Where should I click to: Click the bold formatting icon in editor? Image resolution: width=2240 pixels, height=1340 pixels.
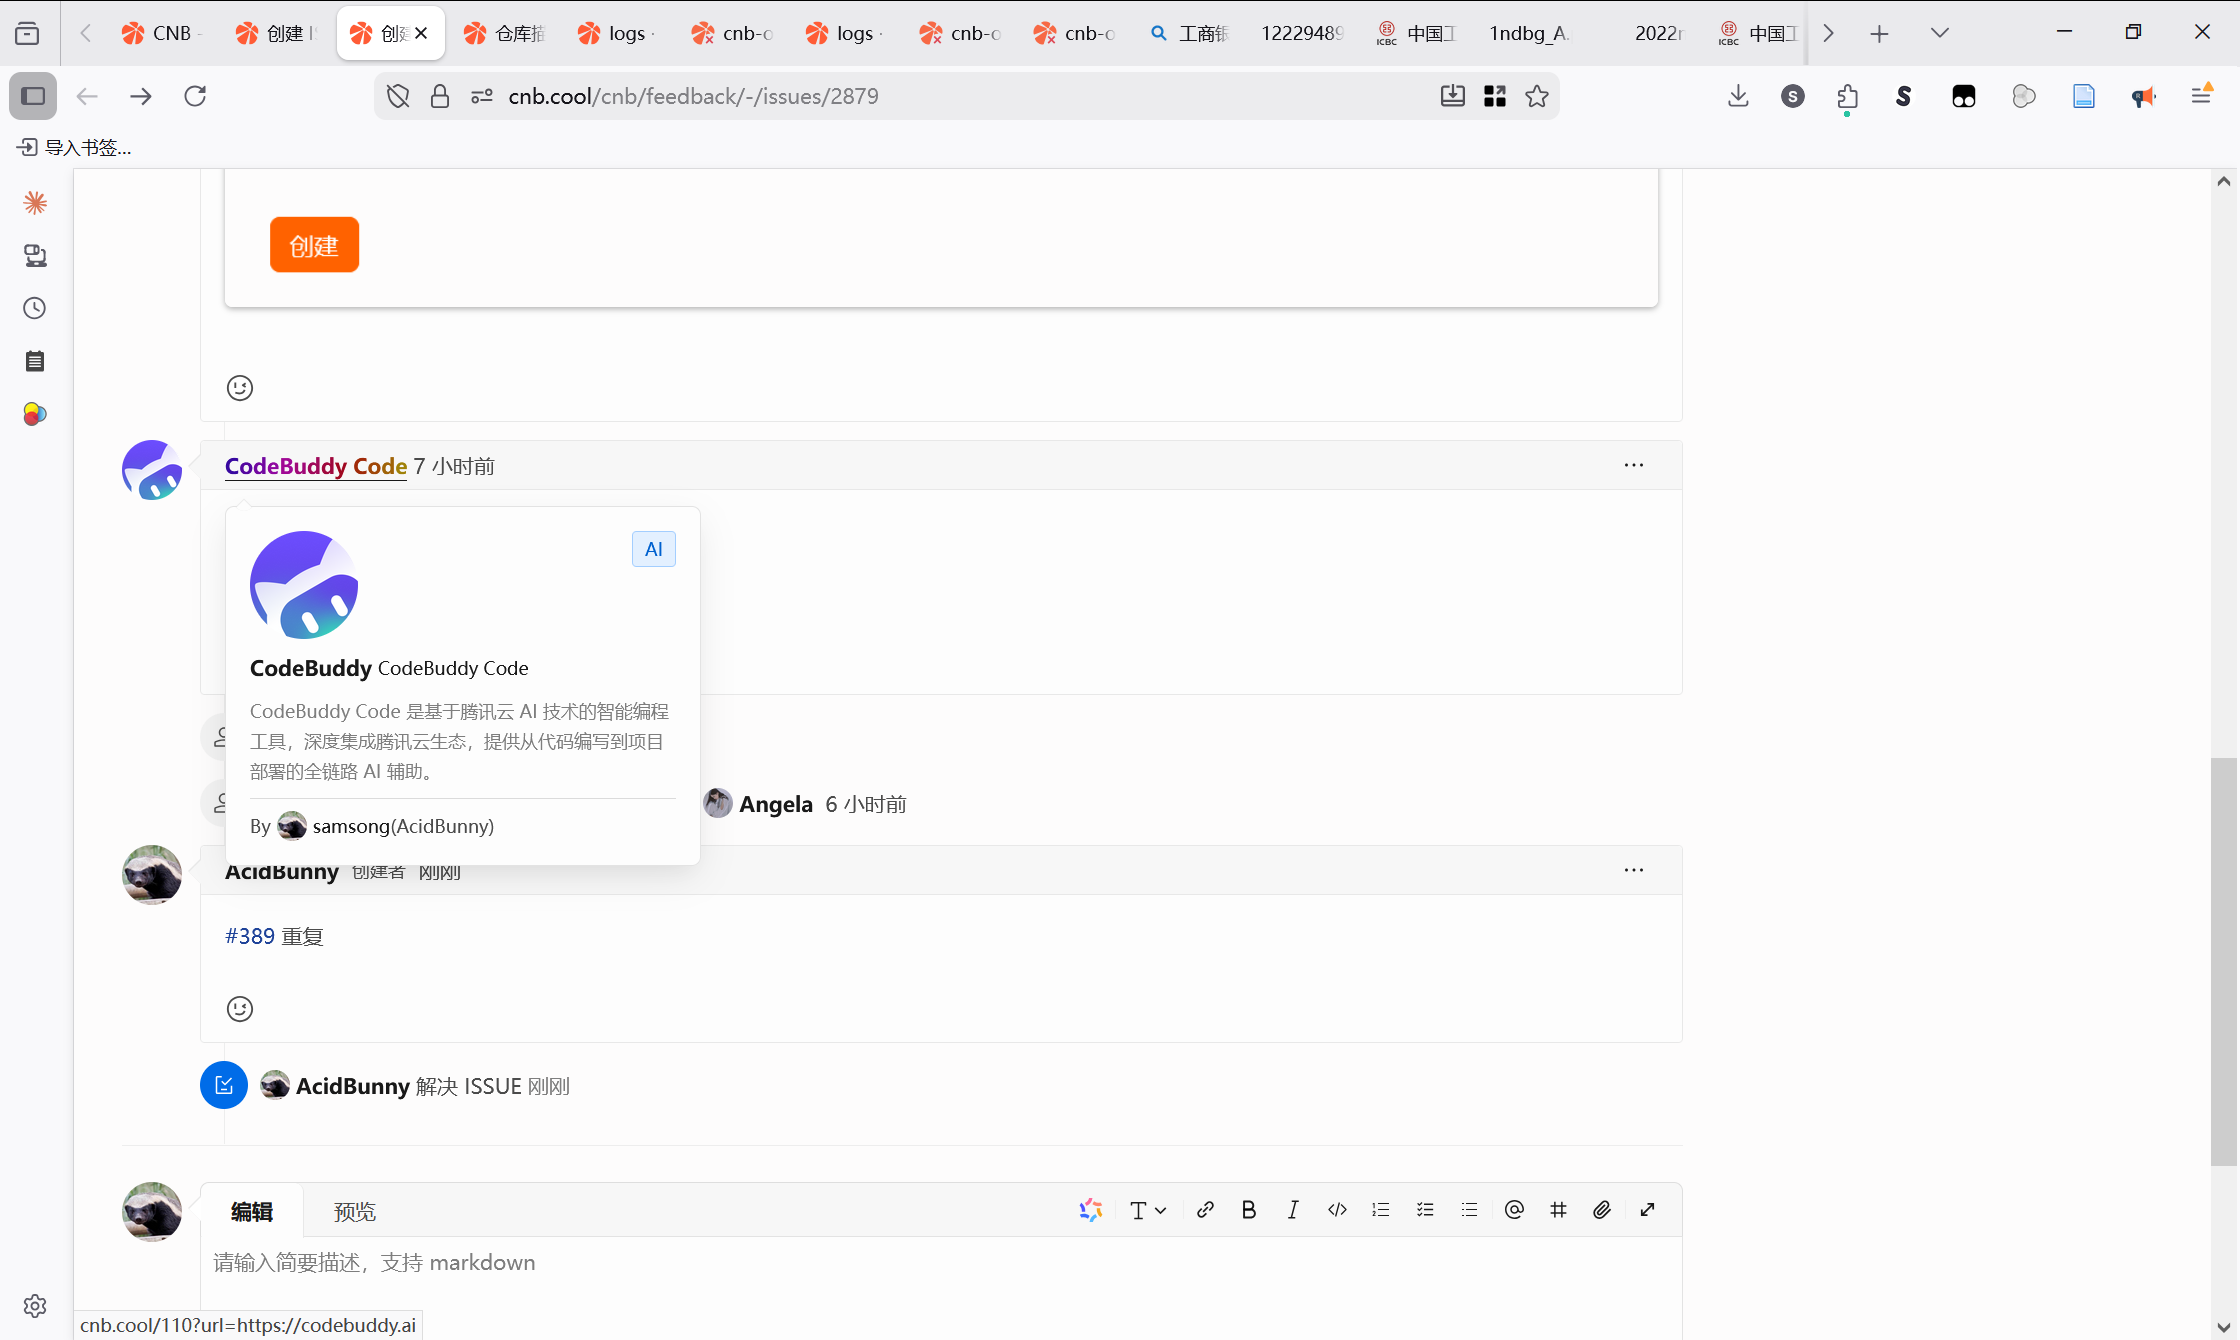tap(1248, 1210)
